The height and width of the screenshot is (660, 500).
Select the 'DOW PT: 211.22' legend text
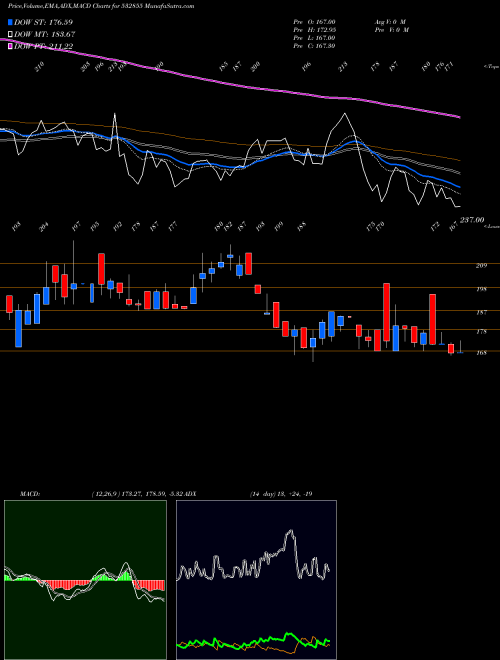[44, 46]
